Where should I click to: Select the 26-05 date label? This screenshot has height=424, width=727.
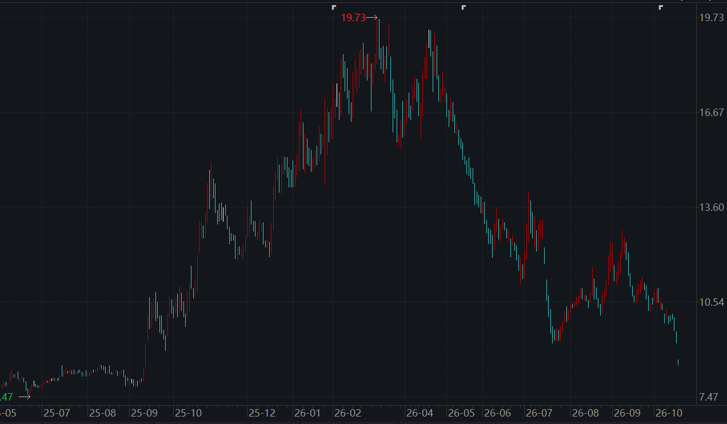[461, 413]
